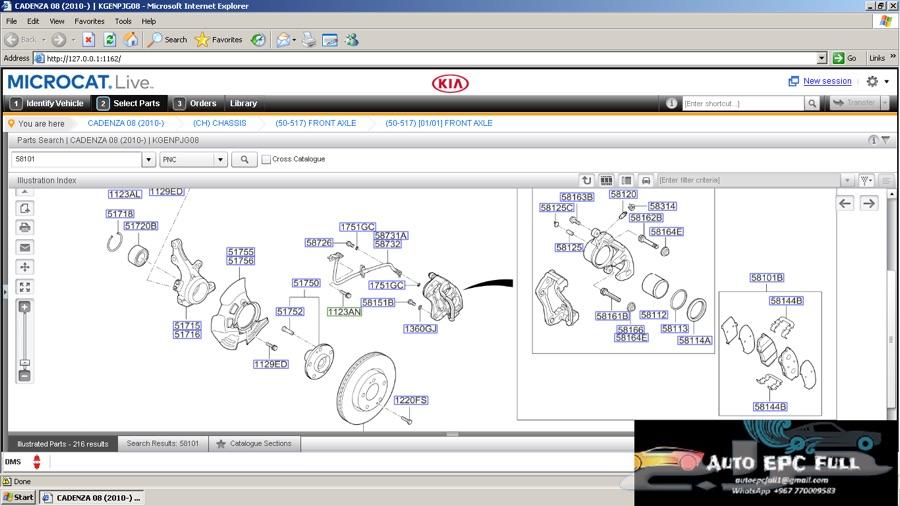Click the filter criteria input field
The height and width of the screenshot is (506, 900).
[748, 180]
